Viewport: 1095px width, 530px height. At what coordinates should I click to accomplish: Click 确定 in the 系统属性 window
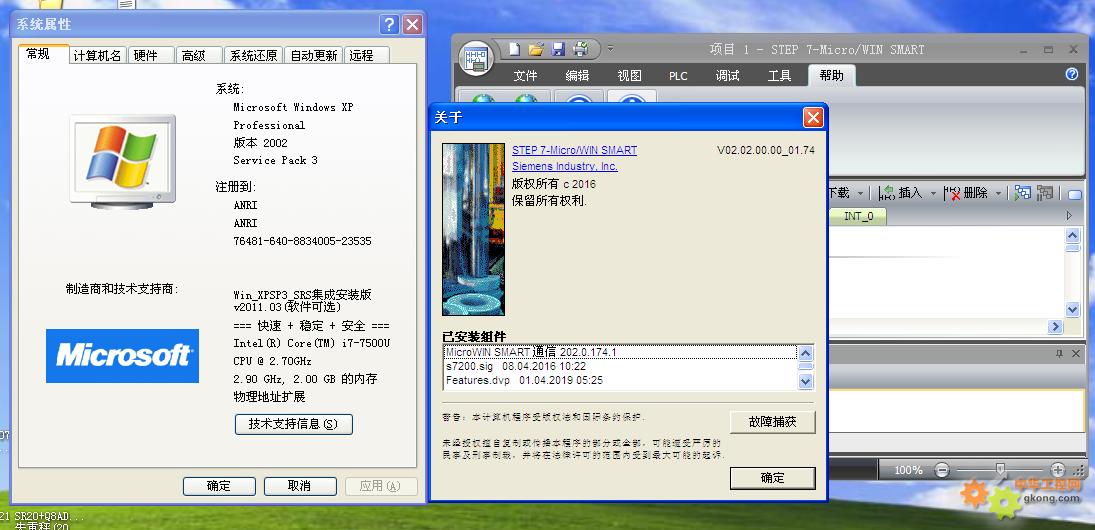click(219, 486)
